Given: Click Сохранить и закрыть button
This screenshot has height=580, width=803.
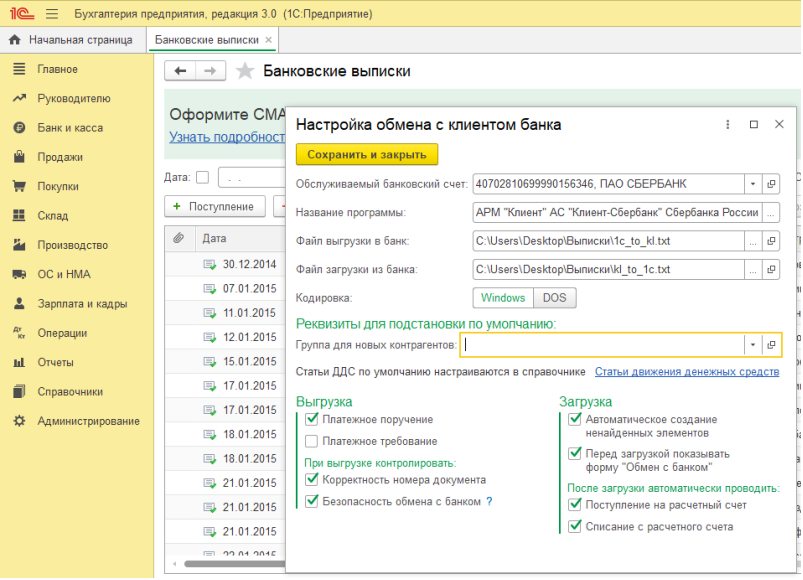Looking at the screenshot, I should pos(367,155).
